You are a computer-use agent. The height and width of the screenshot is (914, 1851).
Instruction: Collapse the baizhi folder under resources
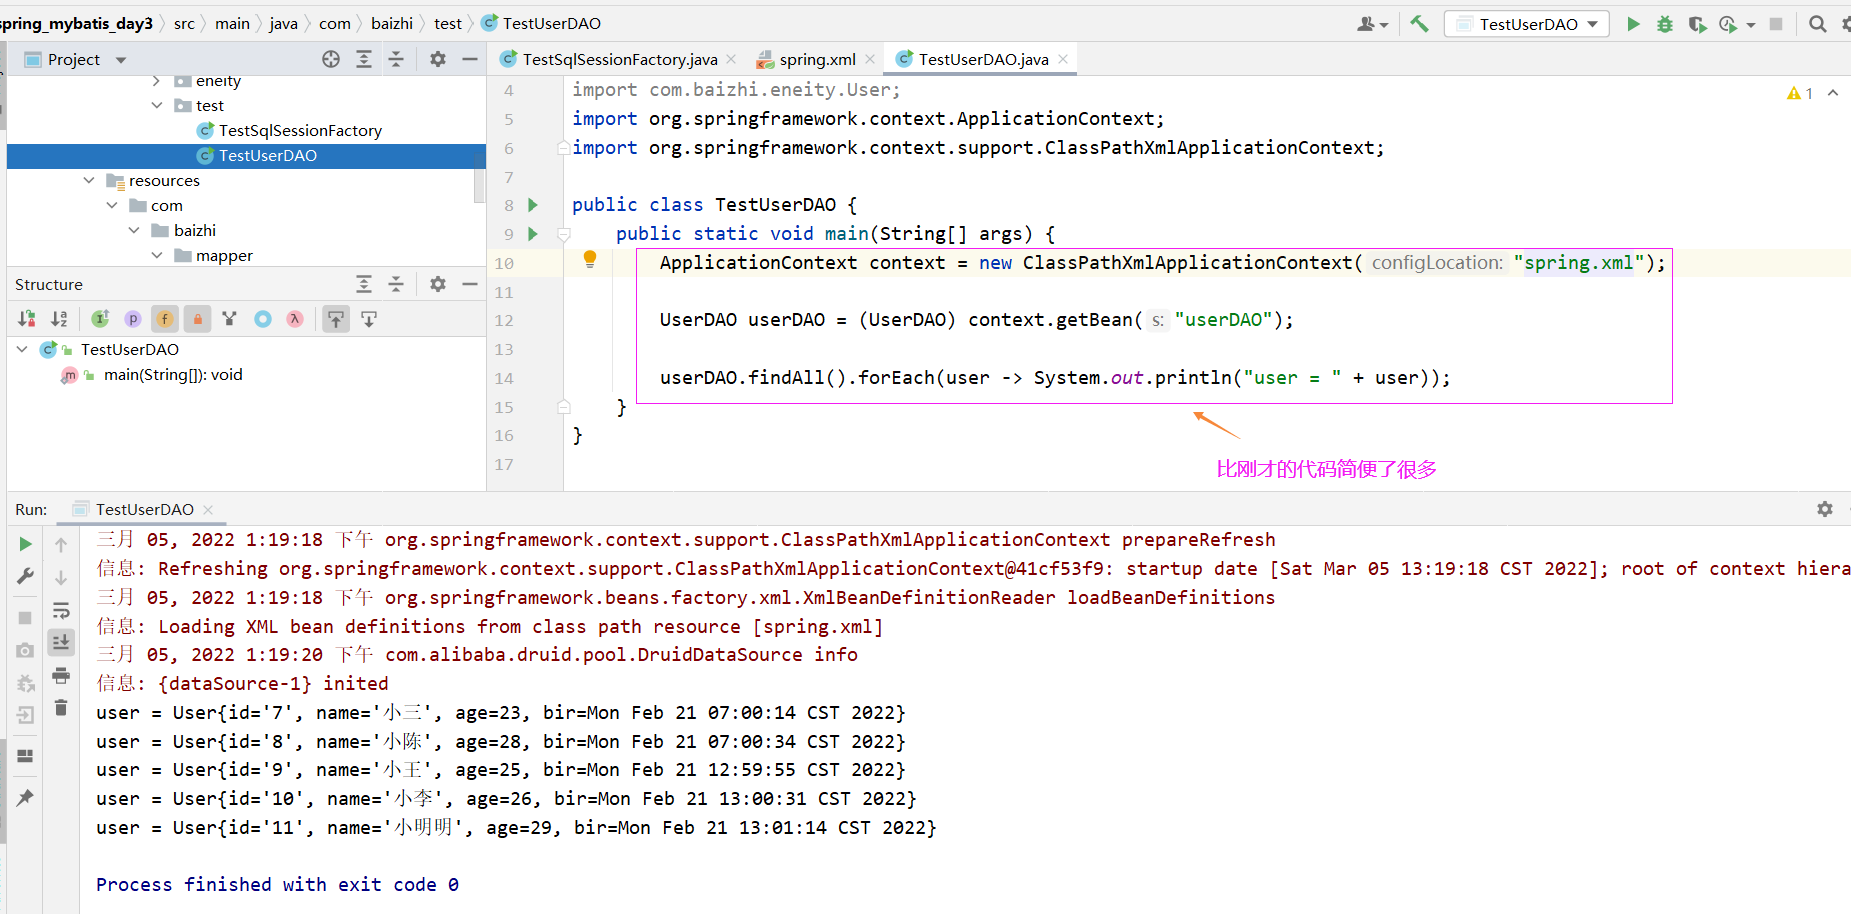point(134,230)
